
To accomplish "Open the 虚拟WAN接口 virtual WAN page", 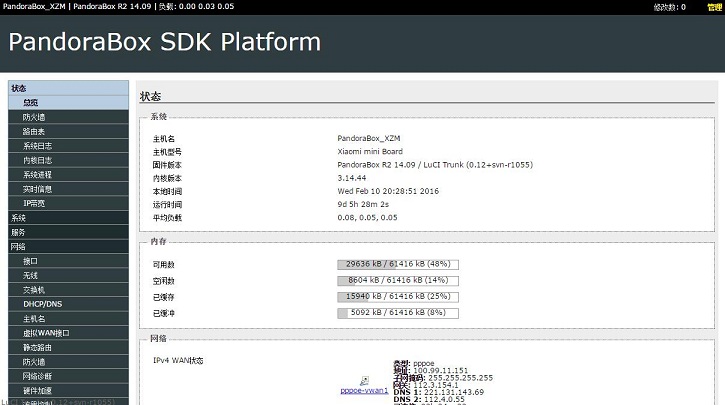I will tap(68, 333).
